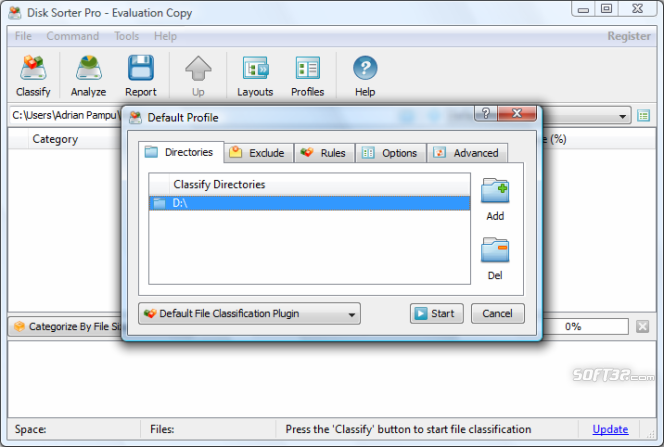
Task: Open the Layouts toolbar icon
Action: 255,68
